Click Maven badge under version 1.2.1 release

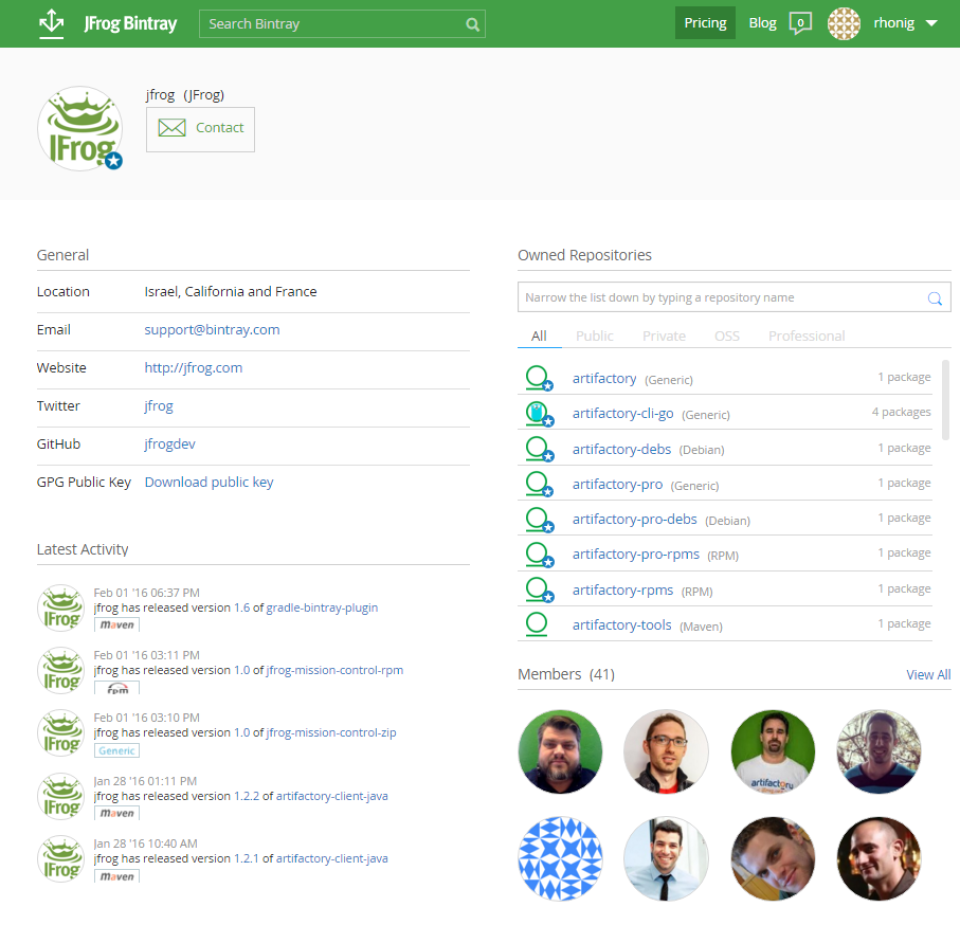(x=117, y=876)
